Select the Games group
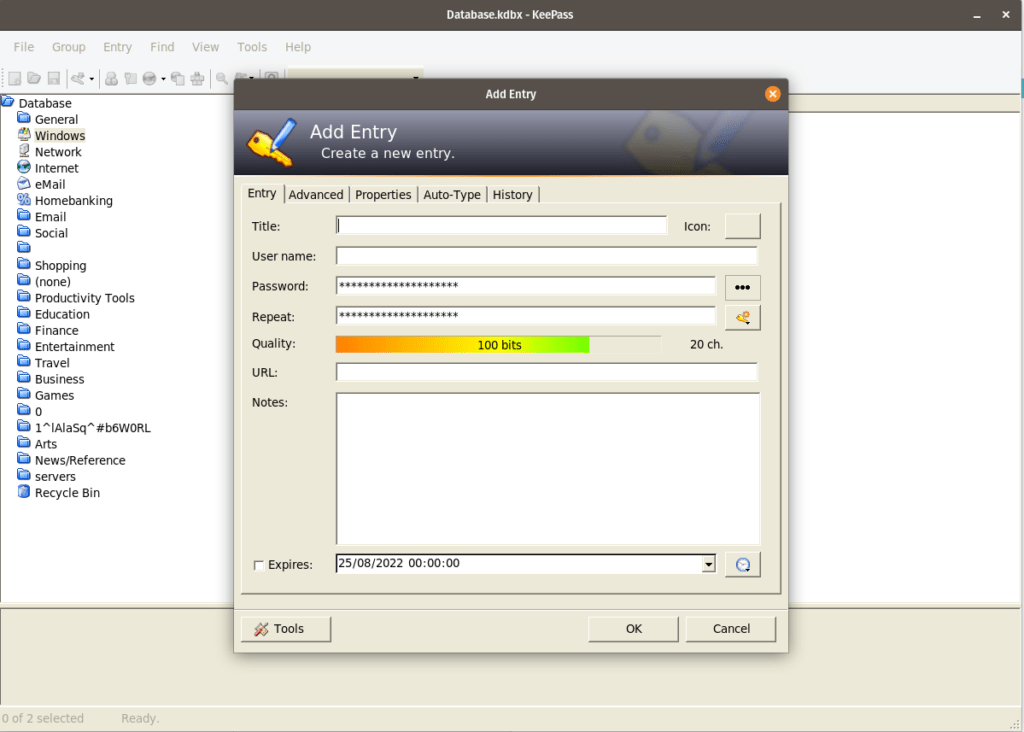The height and width of the screenshot is (732, 1024). pos(54,396)
